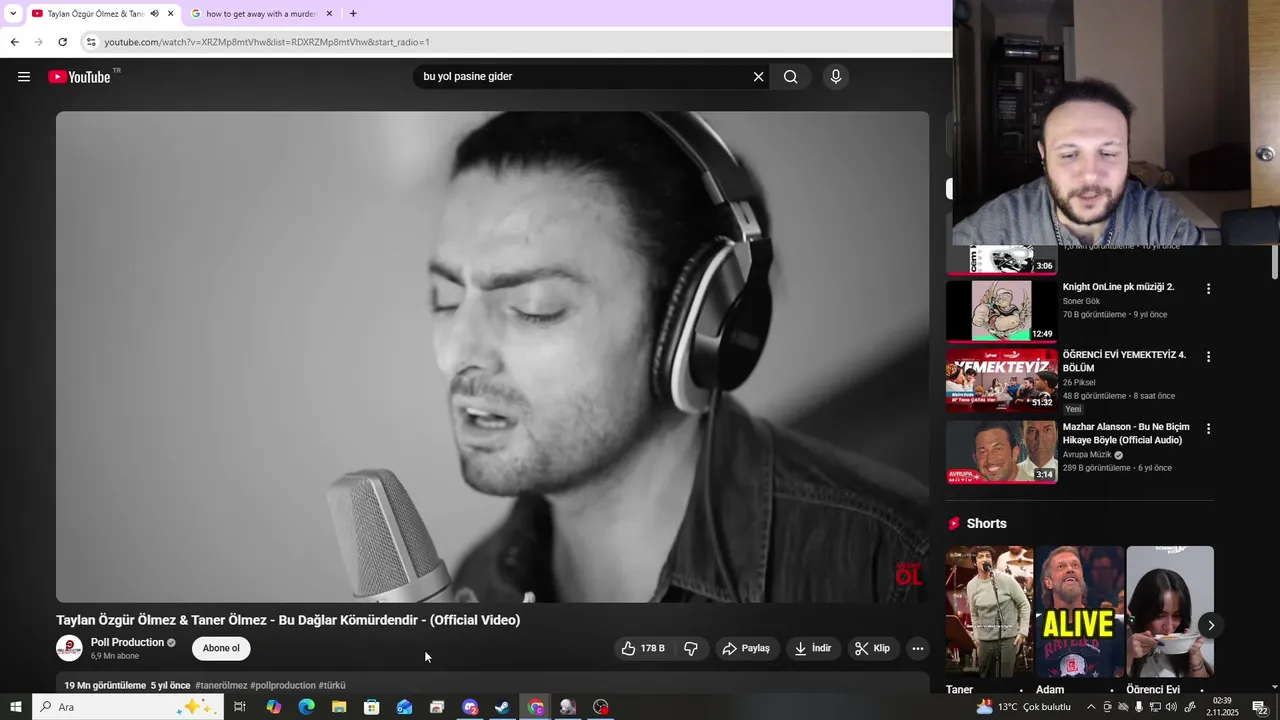Open options for the Mazhar Alanson video

click(x=1208, y=429)
